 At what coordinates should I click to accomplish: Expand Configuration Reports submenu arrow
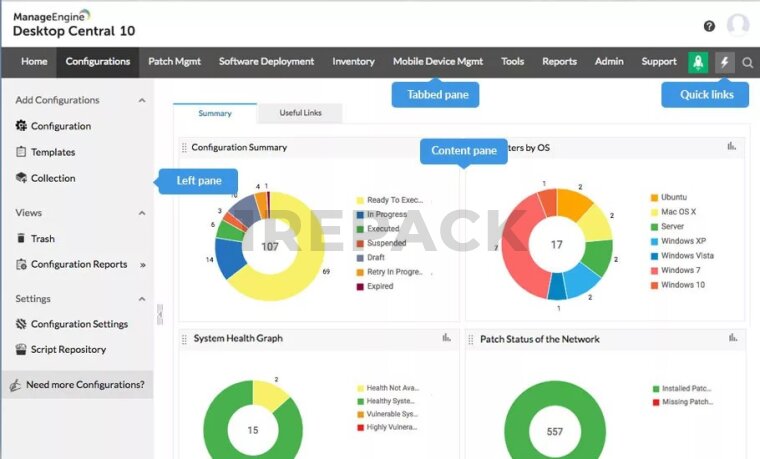[142, 265]
